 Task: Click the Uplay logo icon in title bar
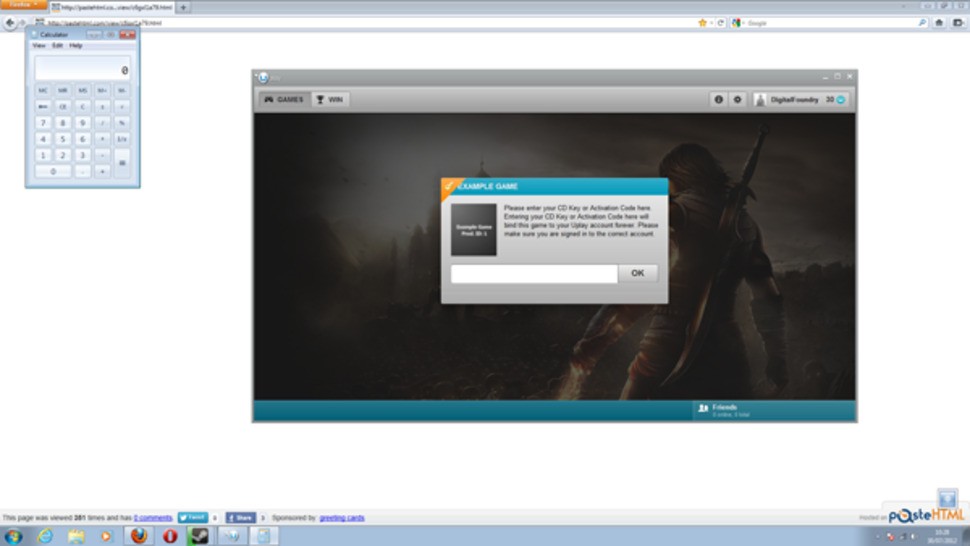[263, 77]
